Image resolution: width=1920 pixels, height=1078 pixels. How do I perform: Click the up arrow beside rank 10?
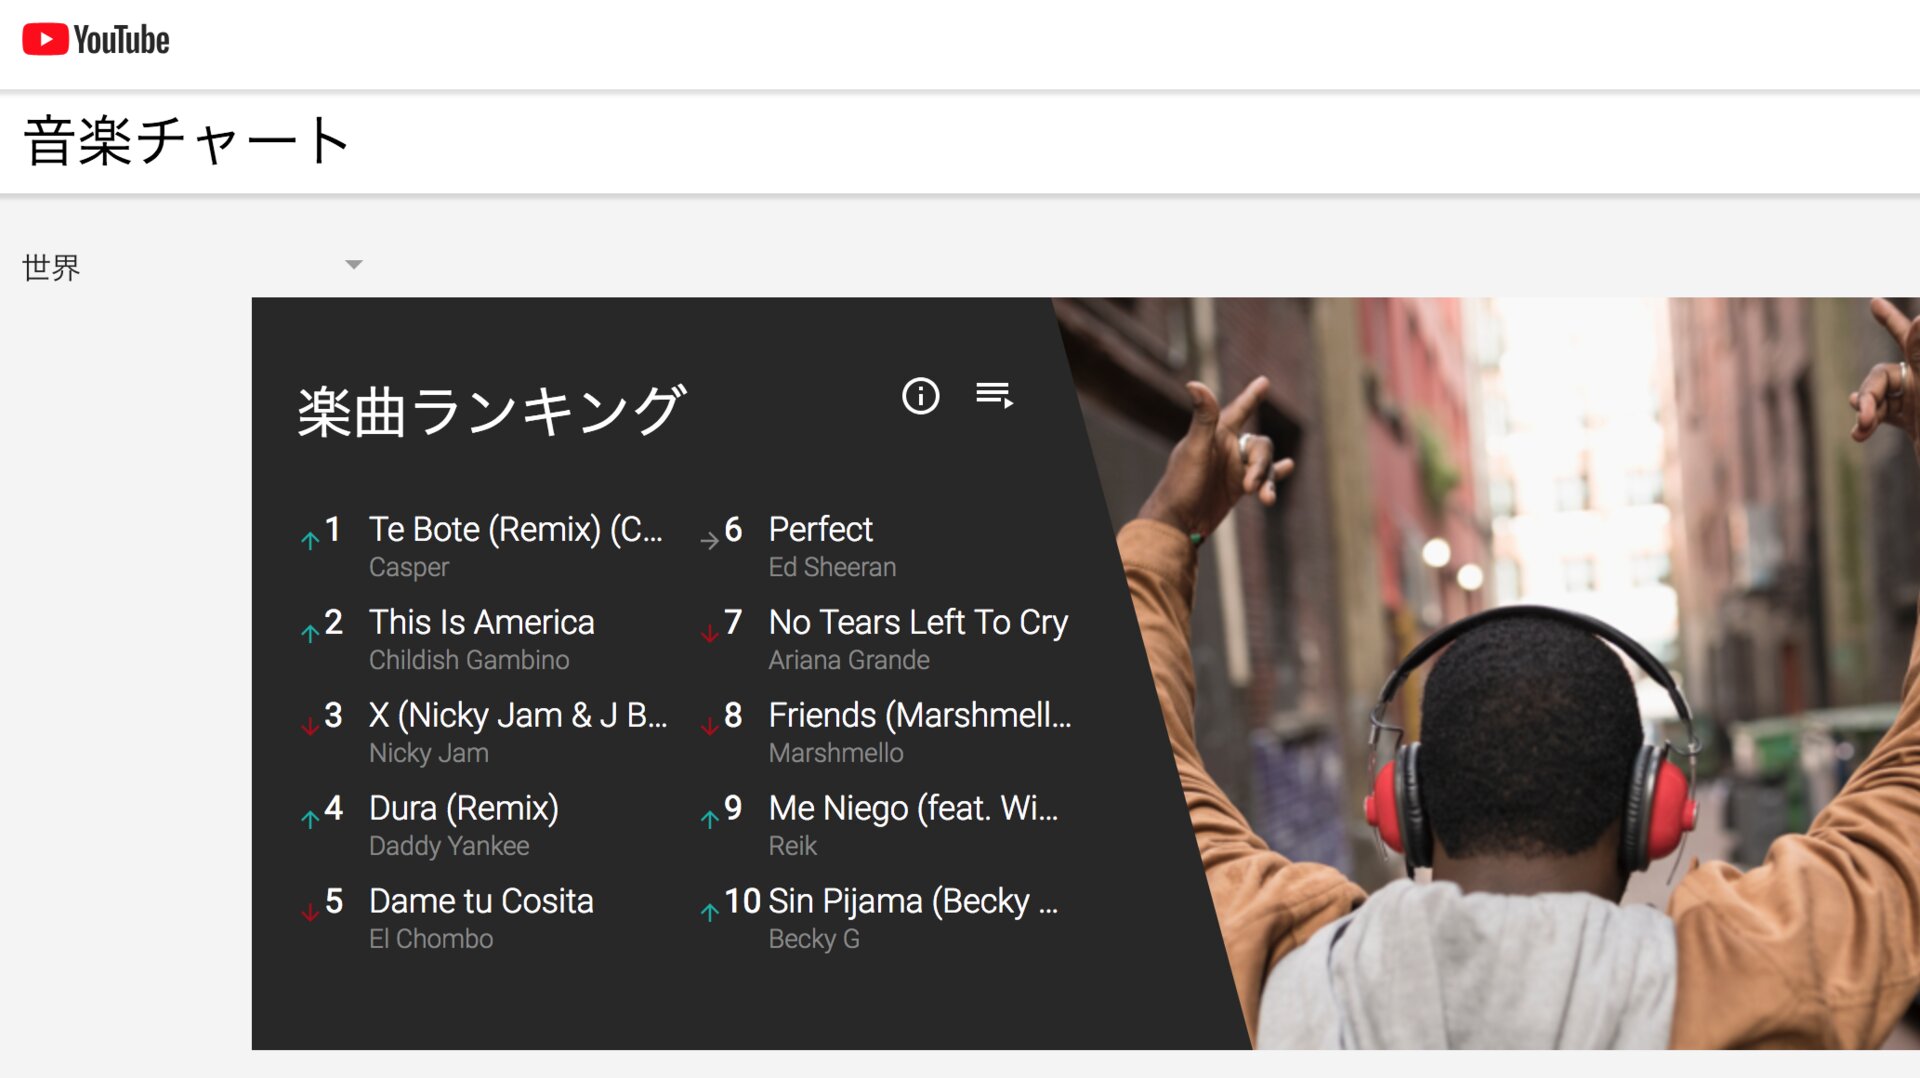tap(709, 913)
